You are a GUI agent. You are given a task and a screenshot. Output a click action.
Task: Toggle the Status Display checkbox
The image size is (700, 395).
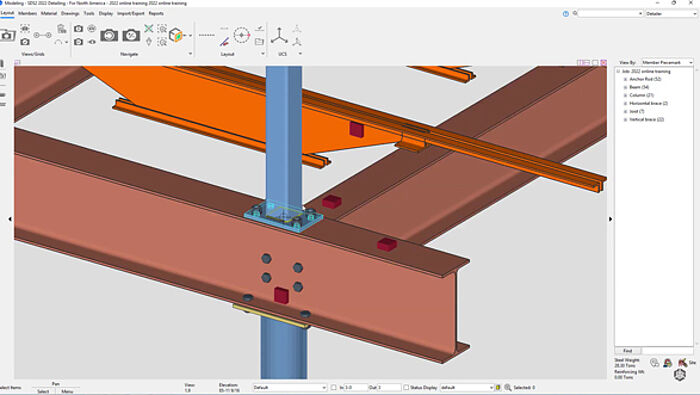tap(406, 387)
